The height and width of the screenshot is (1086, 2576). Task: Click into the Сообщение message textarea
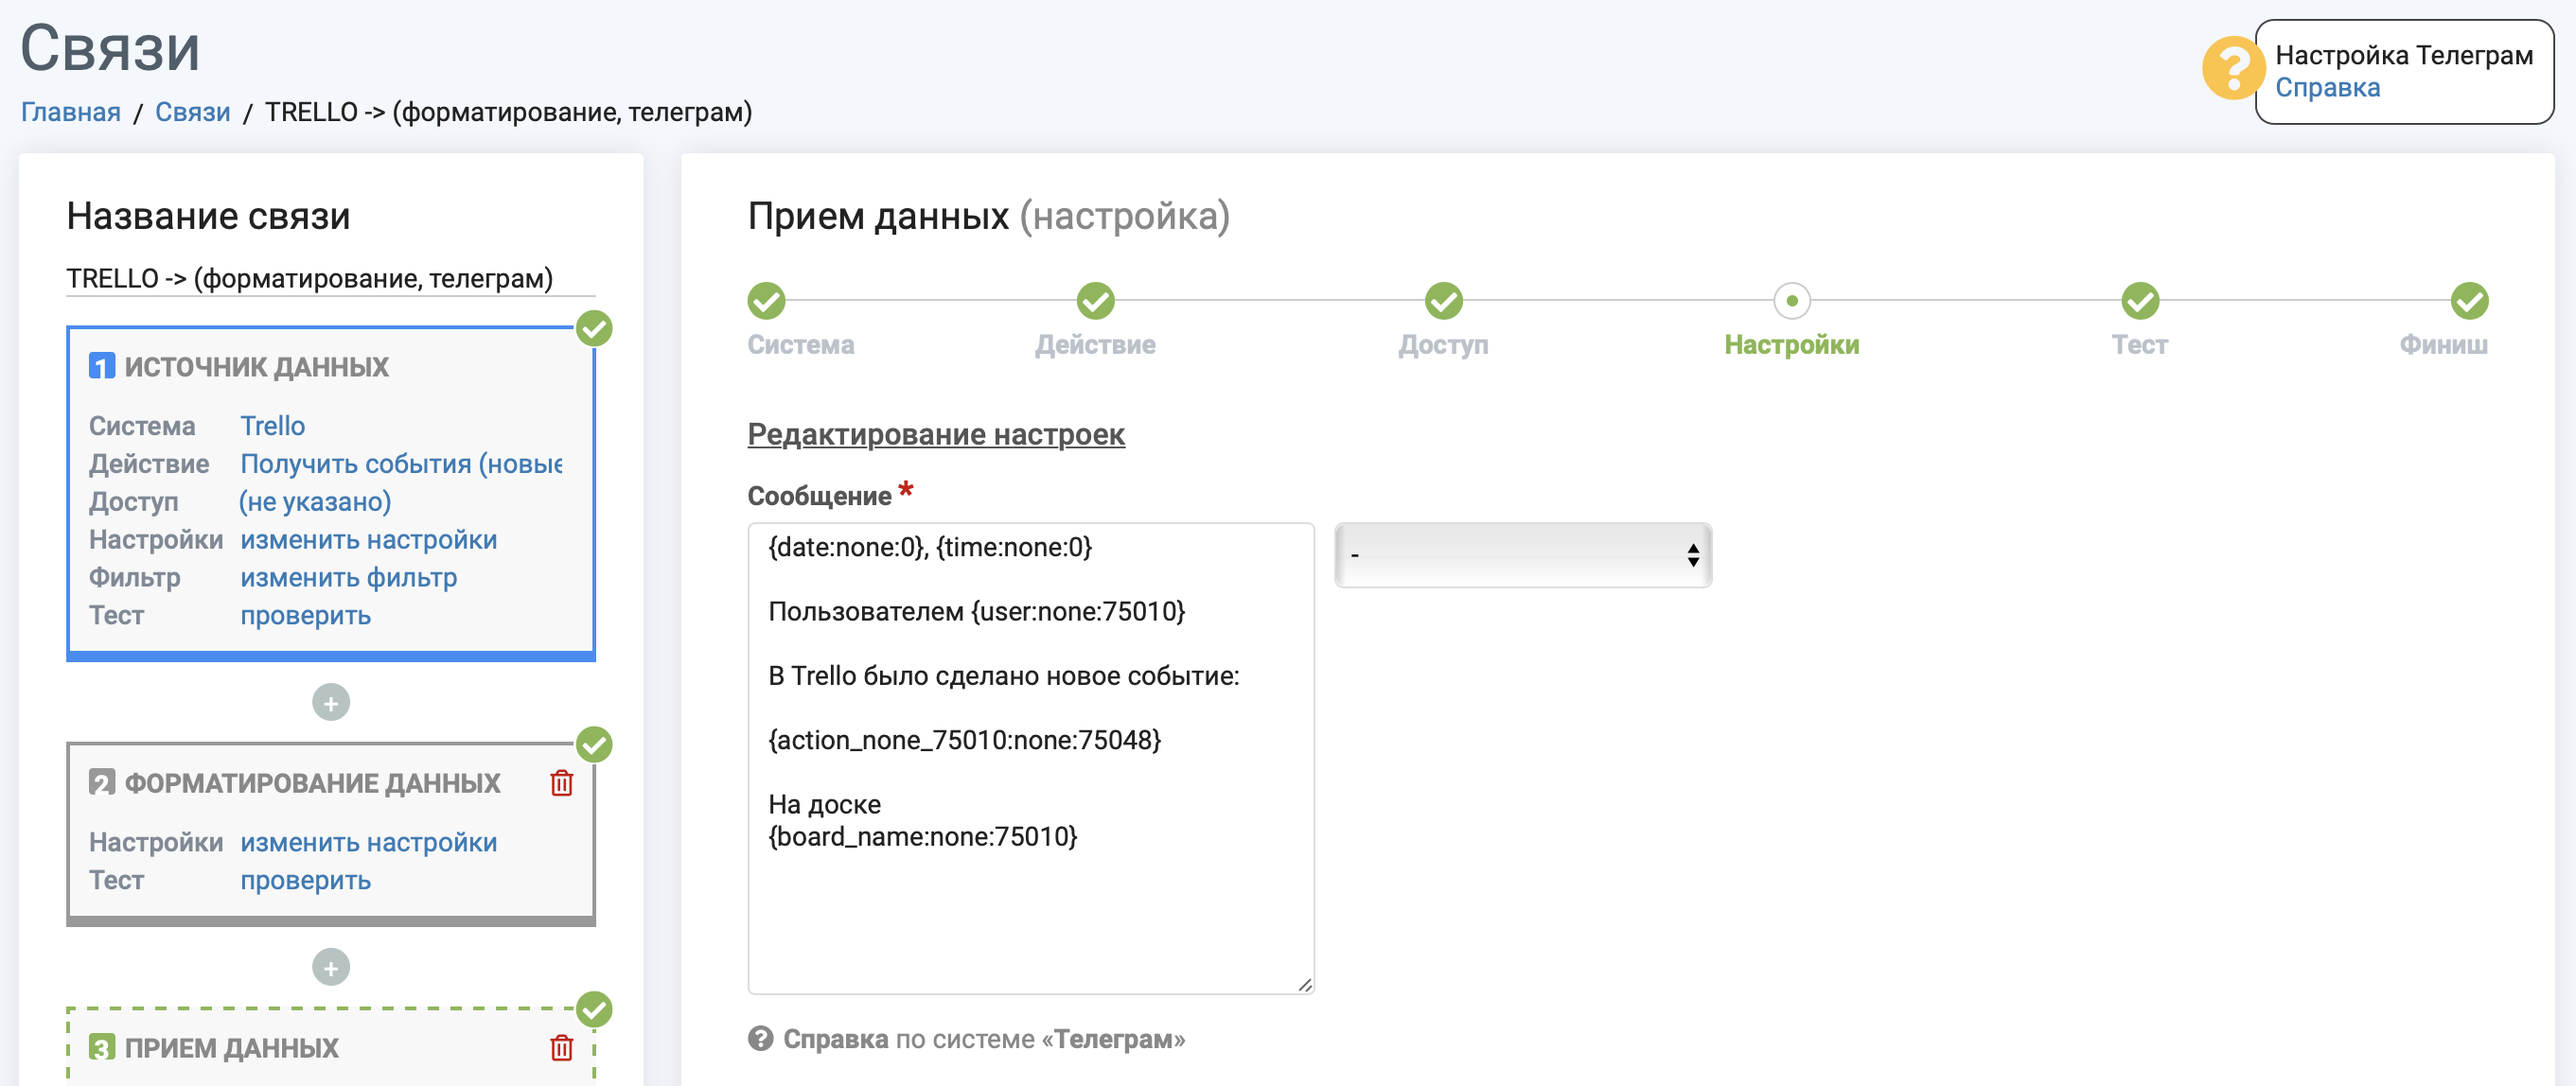click(x=1031, y=758)
